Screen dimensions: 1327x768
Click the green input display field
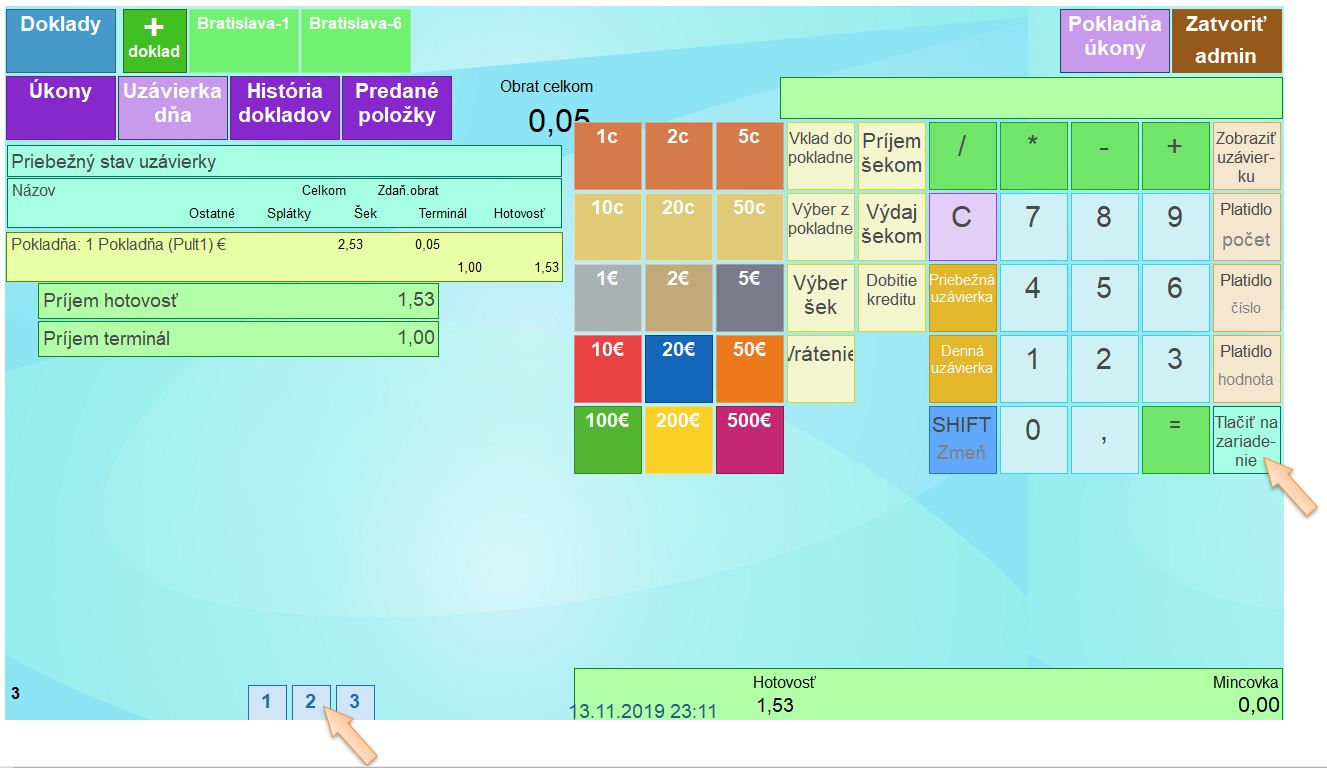pos(1030,98)
